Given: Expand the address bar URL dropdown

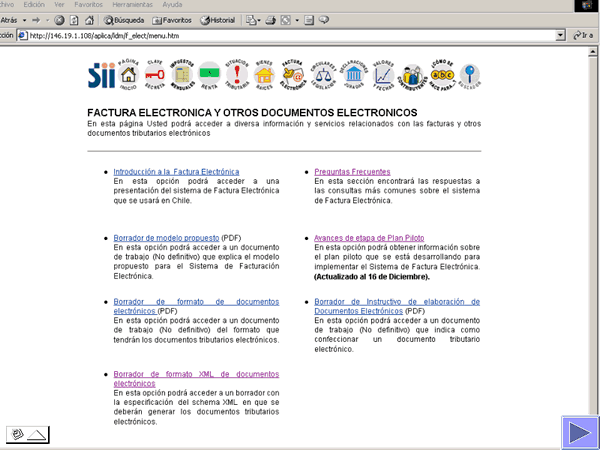Looking at the screenshot, I should [x=561, y=35].
